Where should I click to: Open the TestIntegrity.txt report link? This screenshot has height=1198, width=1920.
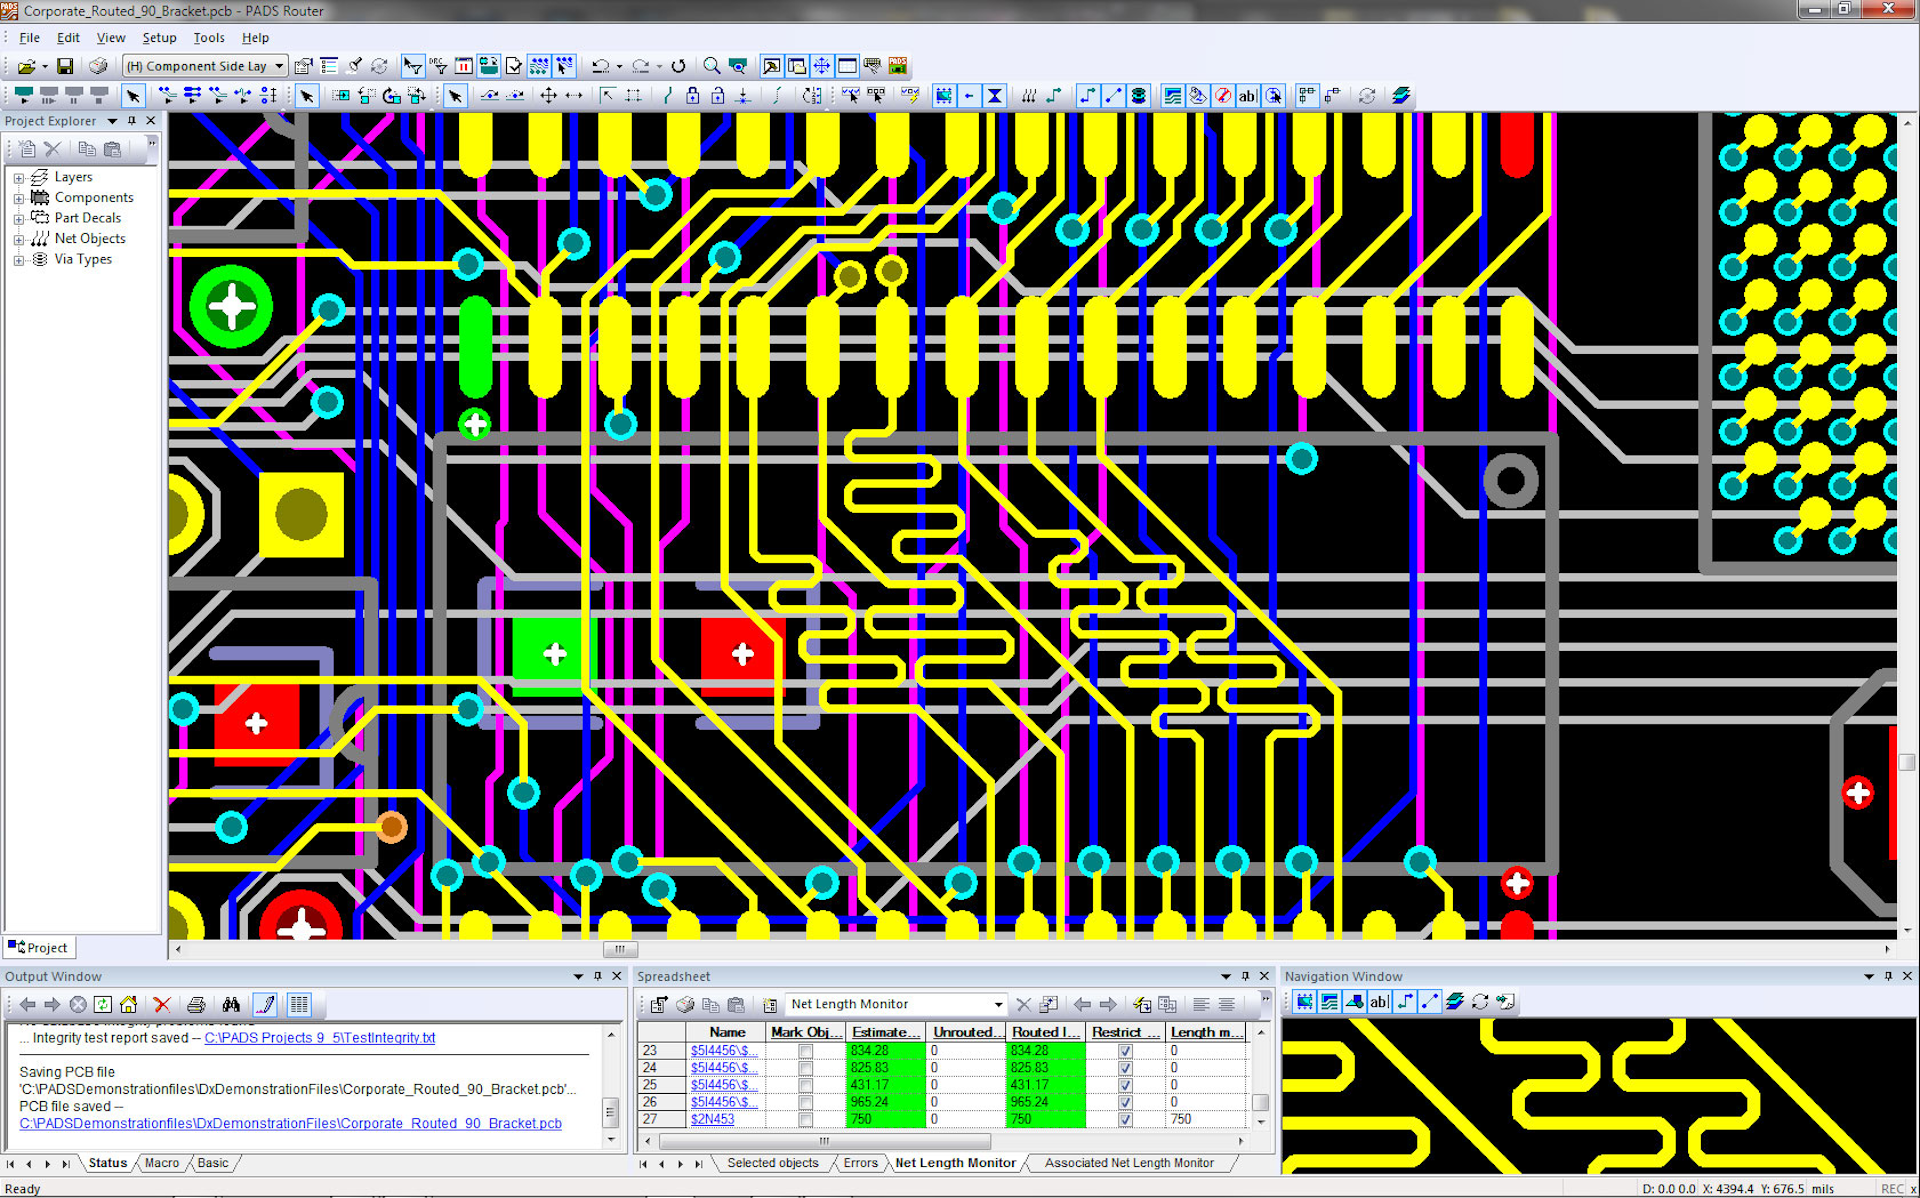click(319, 1038)
